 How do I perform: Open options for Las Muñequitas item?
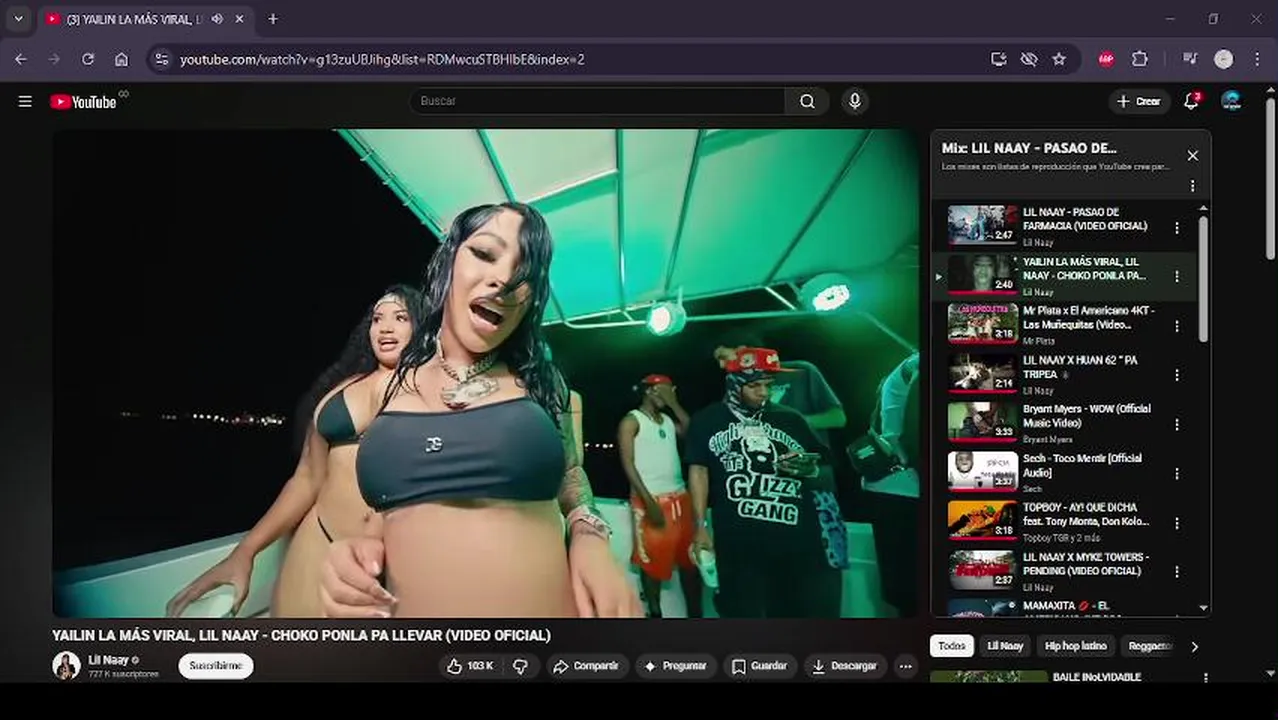coord(1177,326)
